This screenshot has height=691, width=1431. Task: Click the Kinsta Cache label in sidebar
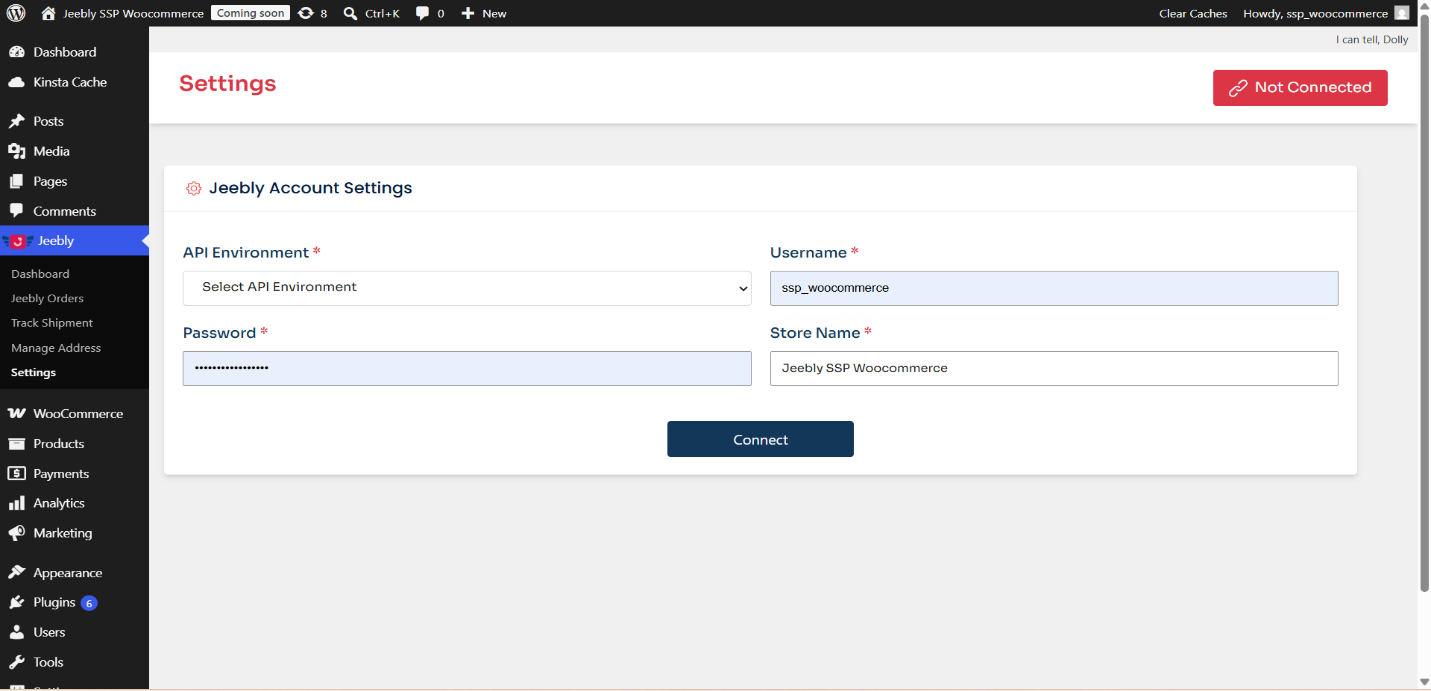[x=70, y=82]
